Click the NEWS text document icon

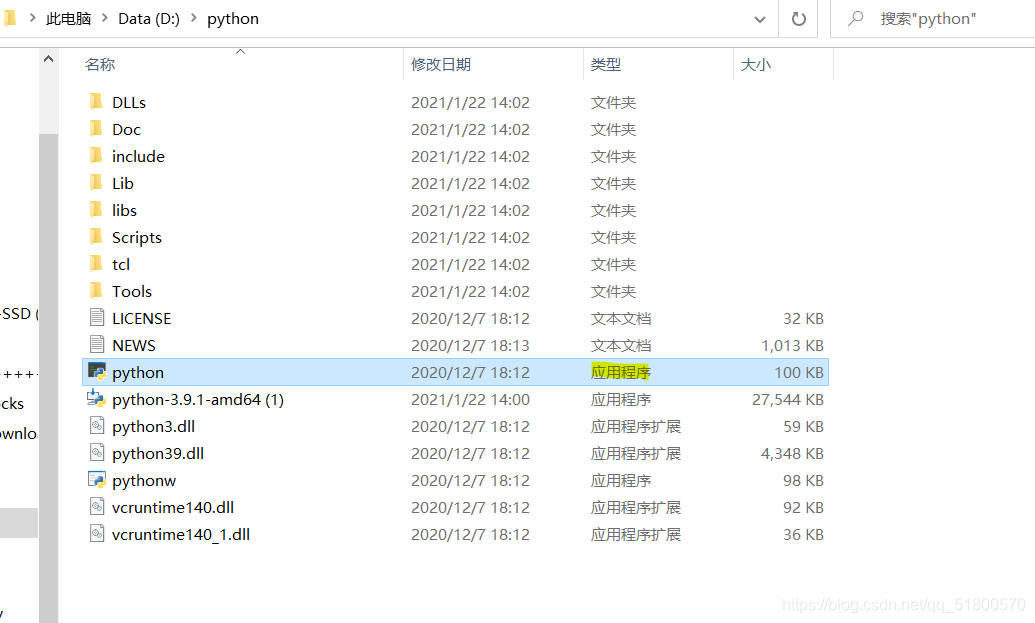[97, 345]
